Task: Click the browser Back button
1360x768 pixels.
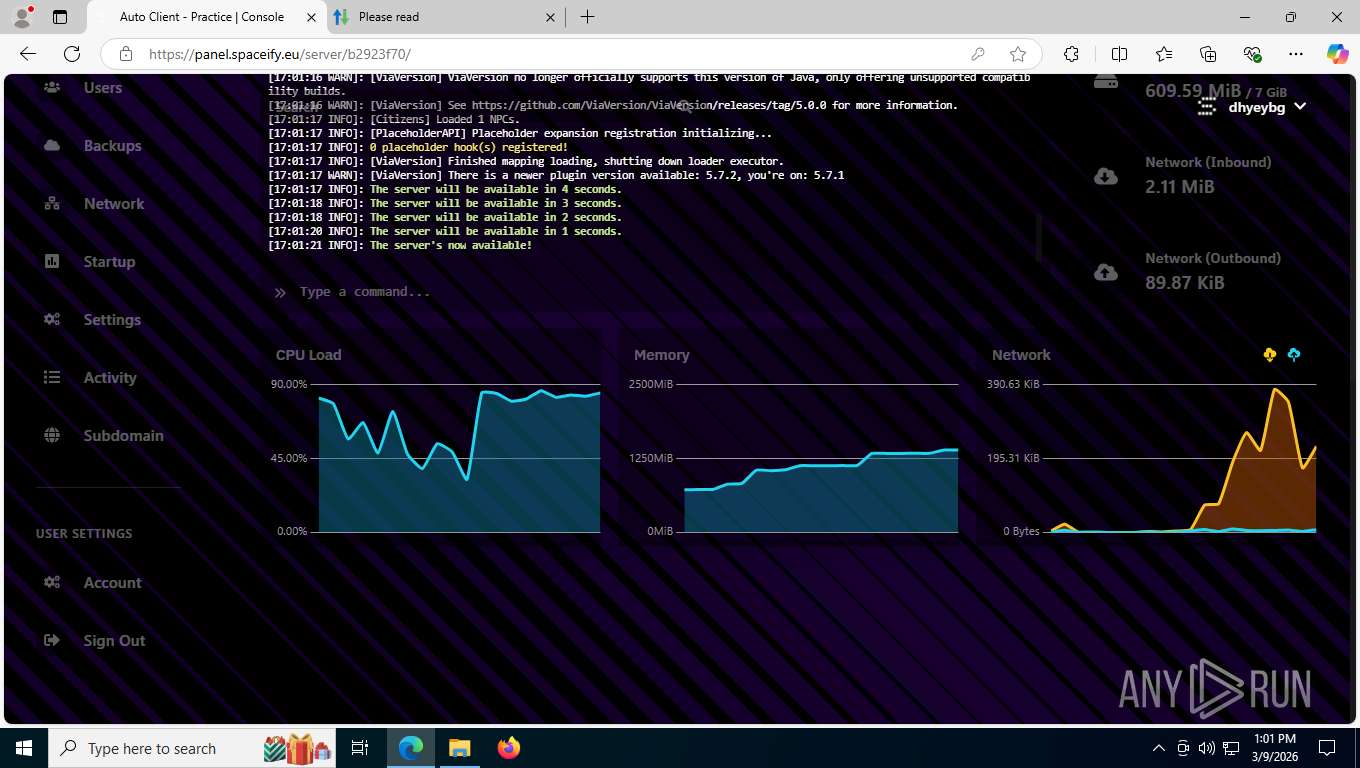Action: click(x=28, y=54)
